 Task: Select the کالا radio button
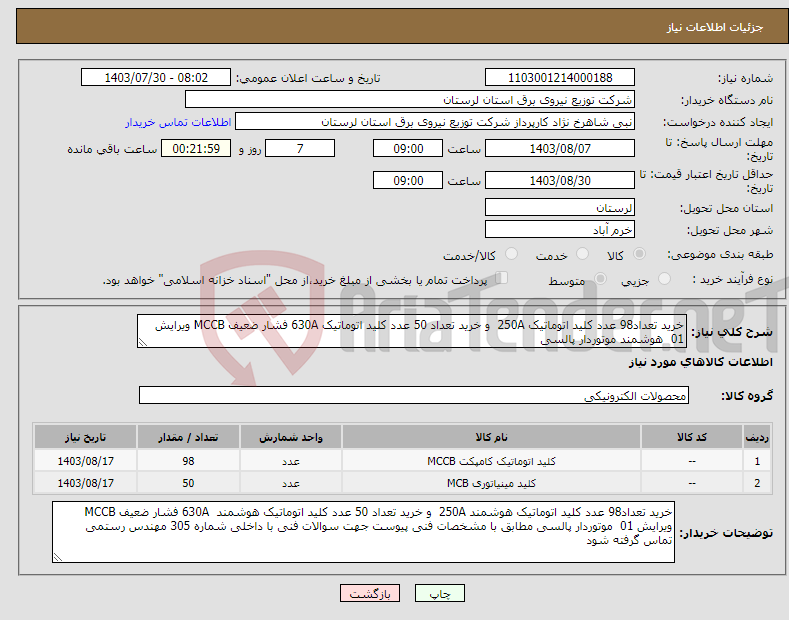[639, 254]
